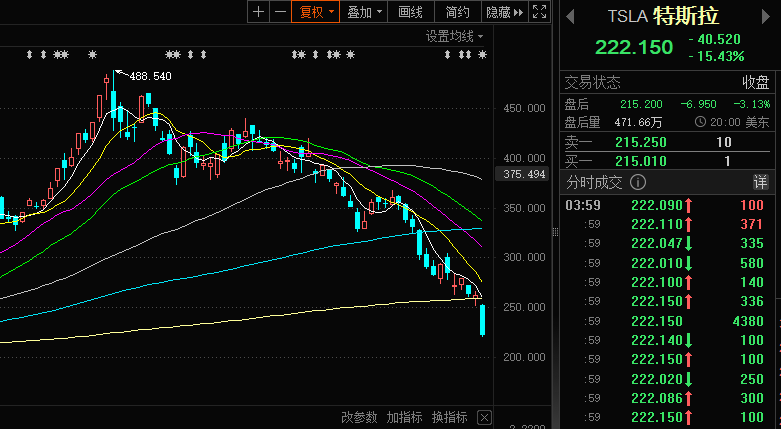The height and width of the screenshot is (429, 781).
Task: Click the 450.000 price axis label
Action: [524, 108]
